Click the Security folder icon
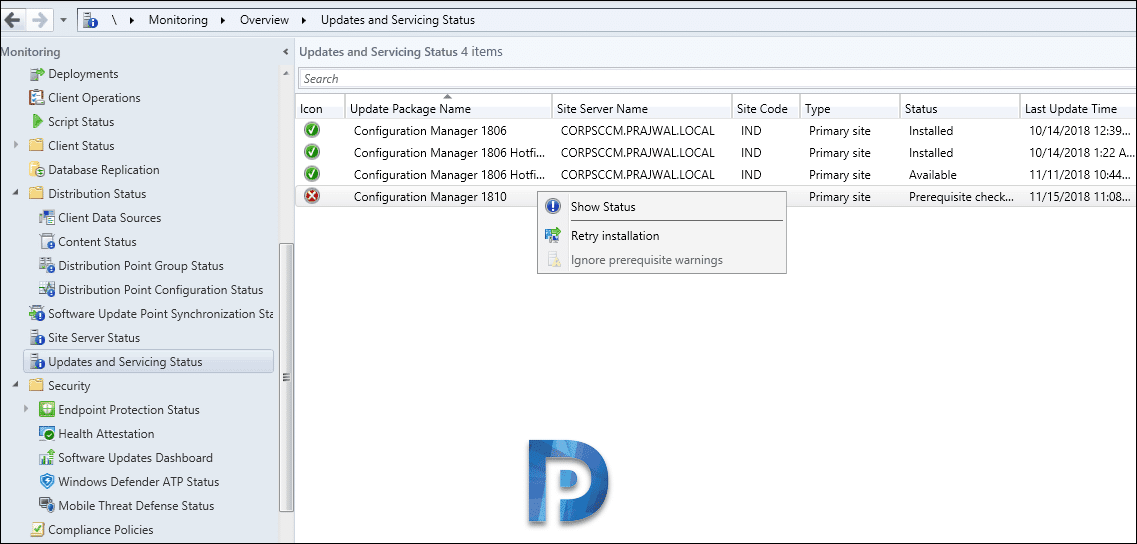This screenshot has height=544, width=1137. 36,385
